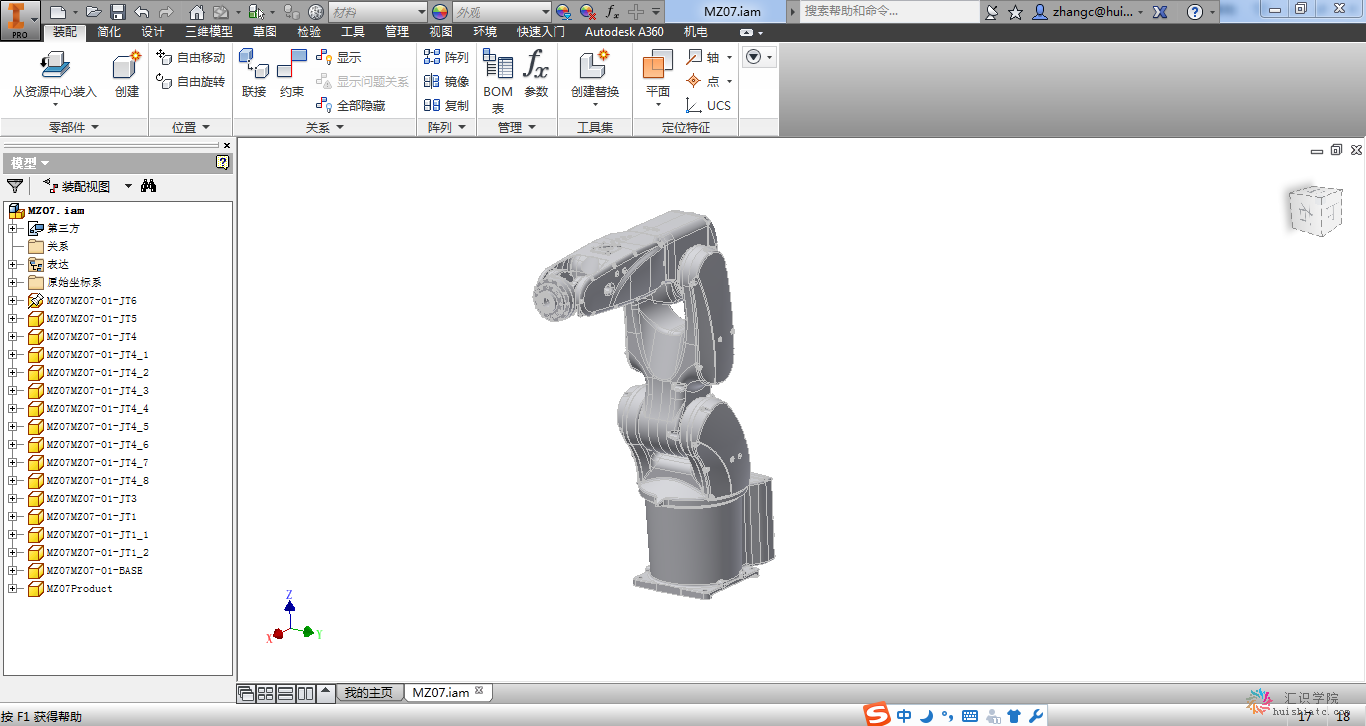Screen dimensions: 1366x726
Task: Click 显示 show relationships
Action: tap(339, 57)
